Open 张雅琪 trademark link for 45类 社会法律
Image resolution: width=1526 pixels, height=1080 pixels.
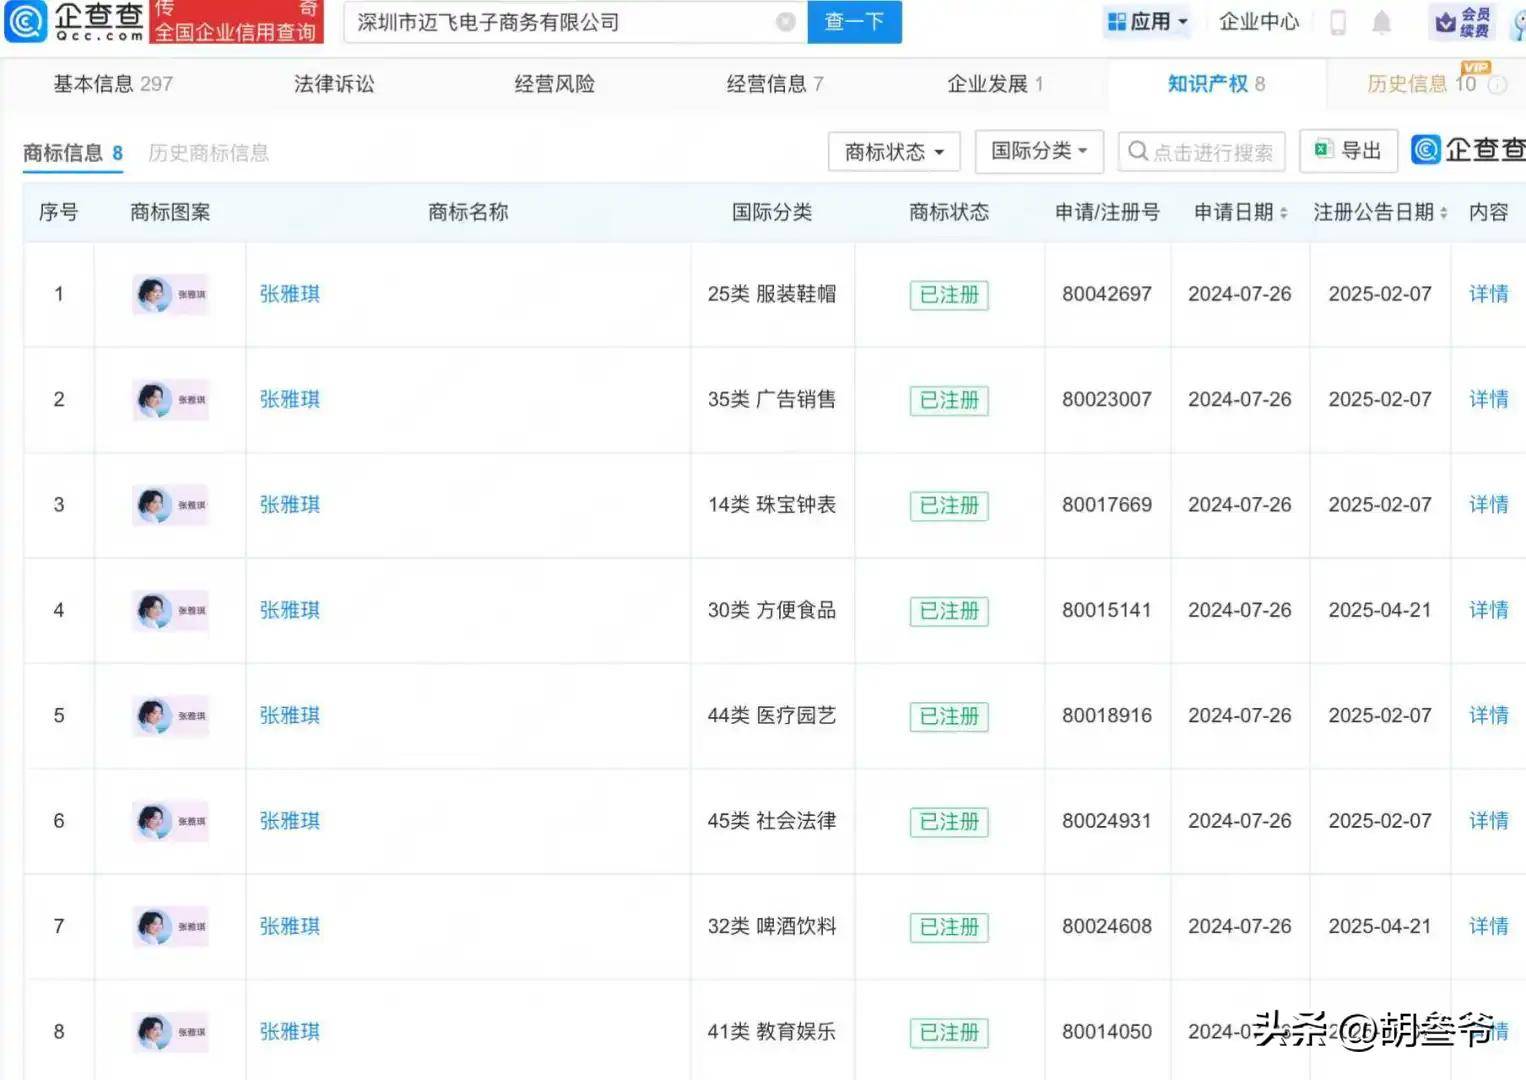290,821
